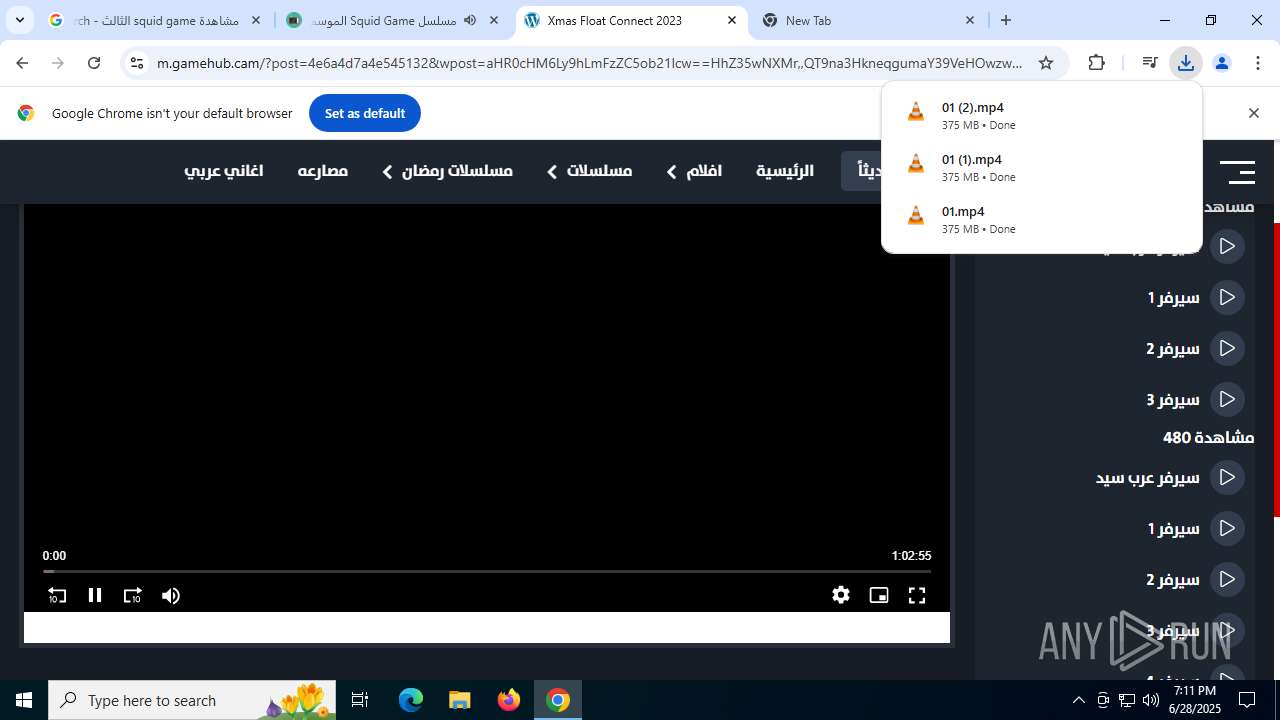
Task: Mute the video player volume
Action: [171, 595]
